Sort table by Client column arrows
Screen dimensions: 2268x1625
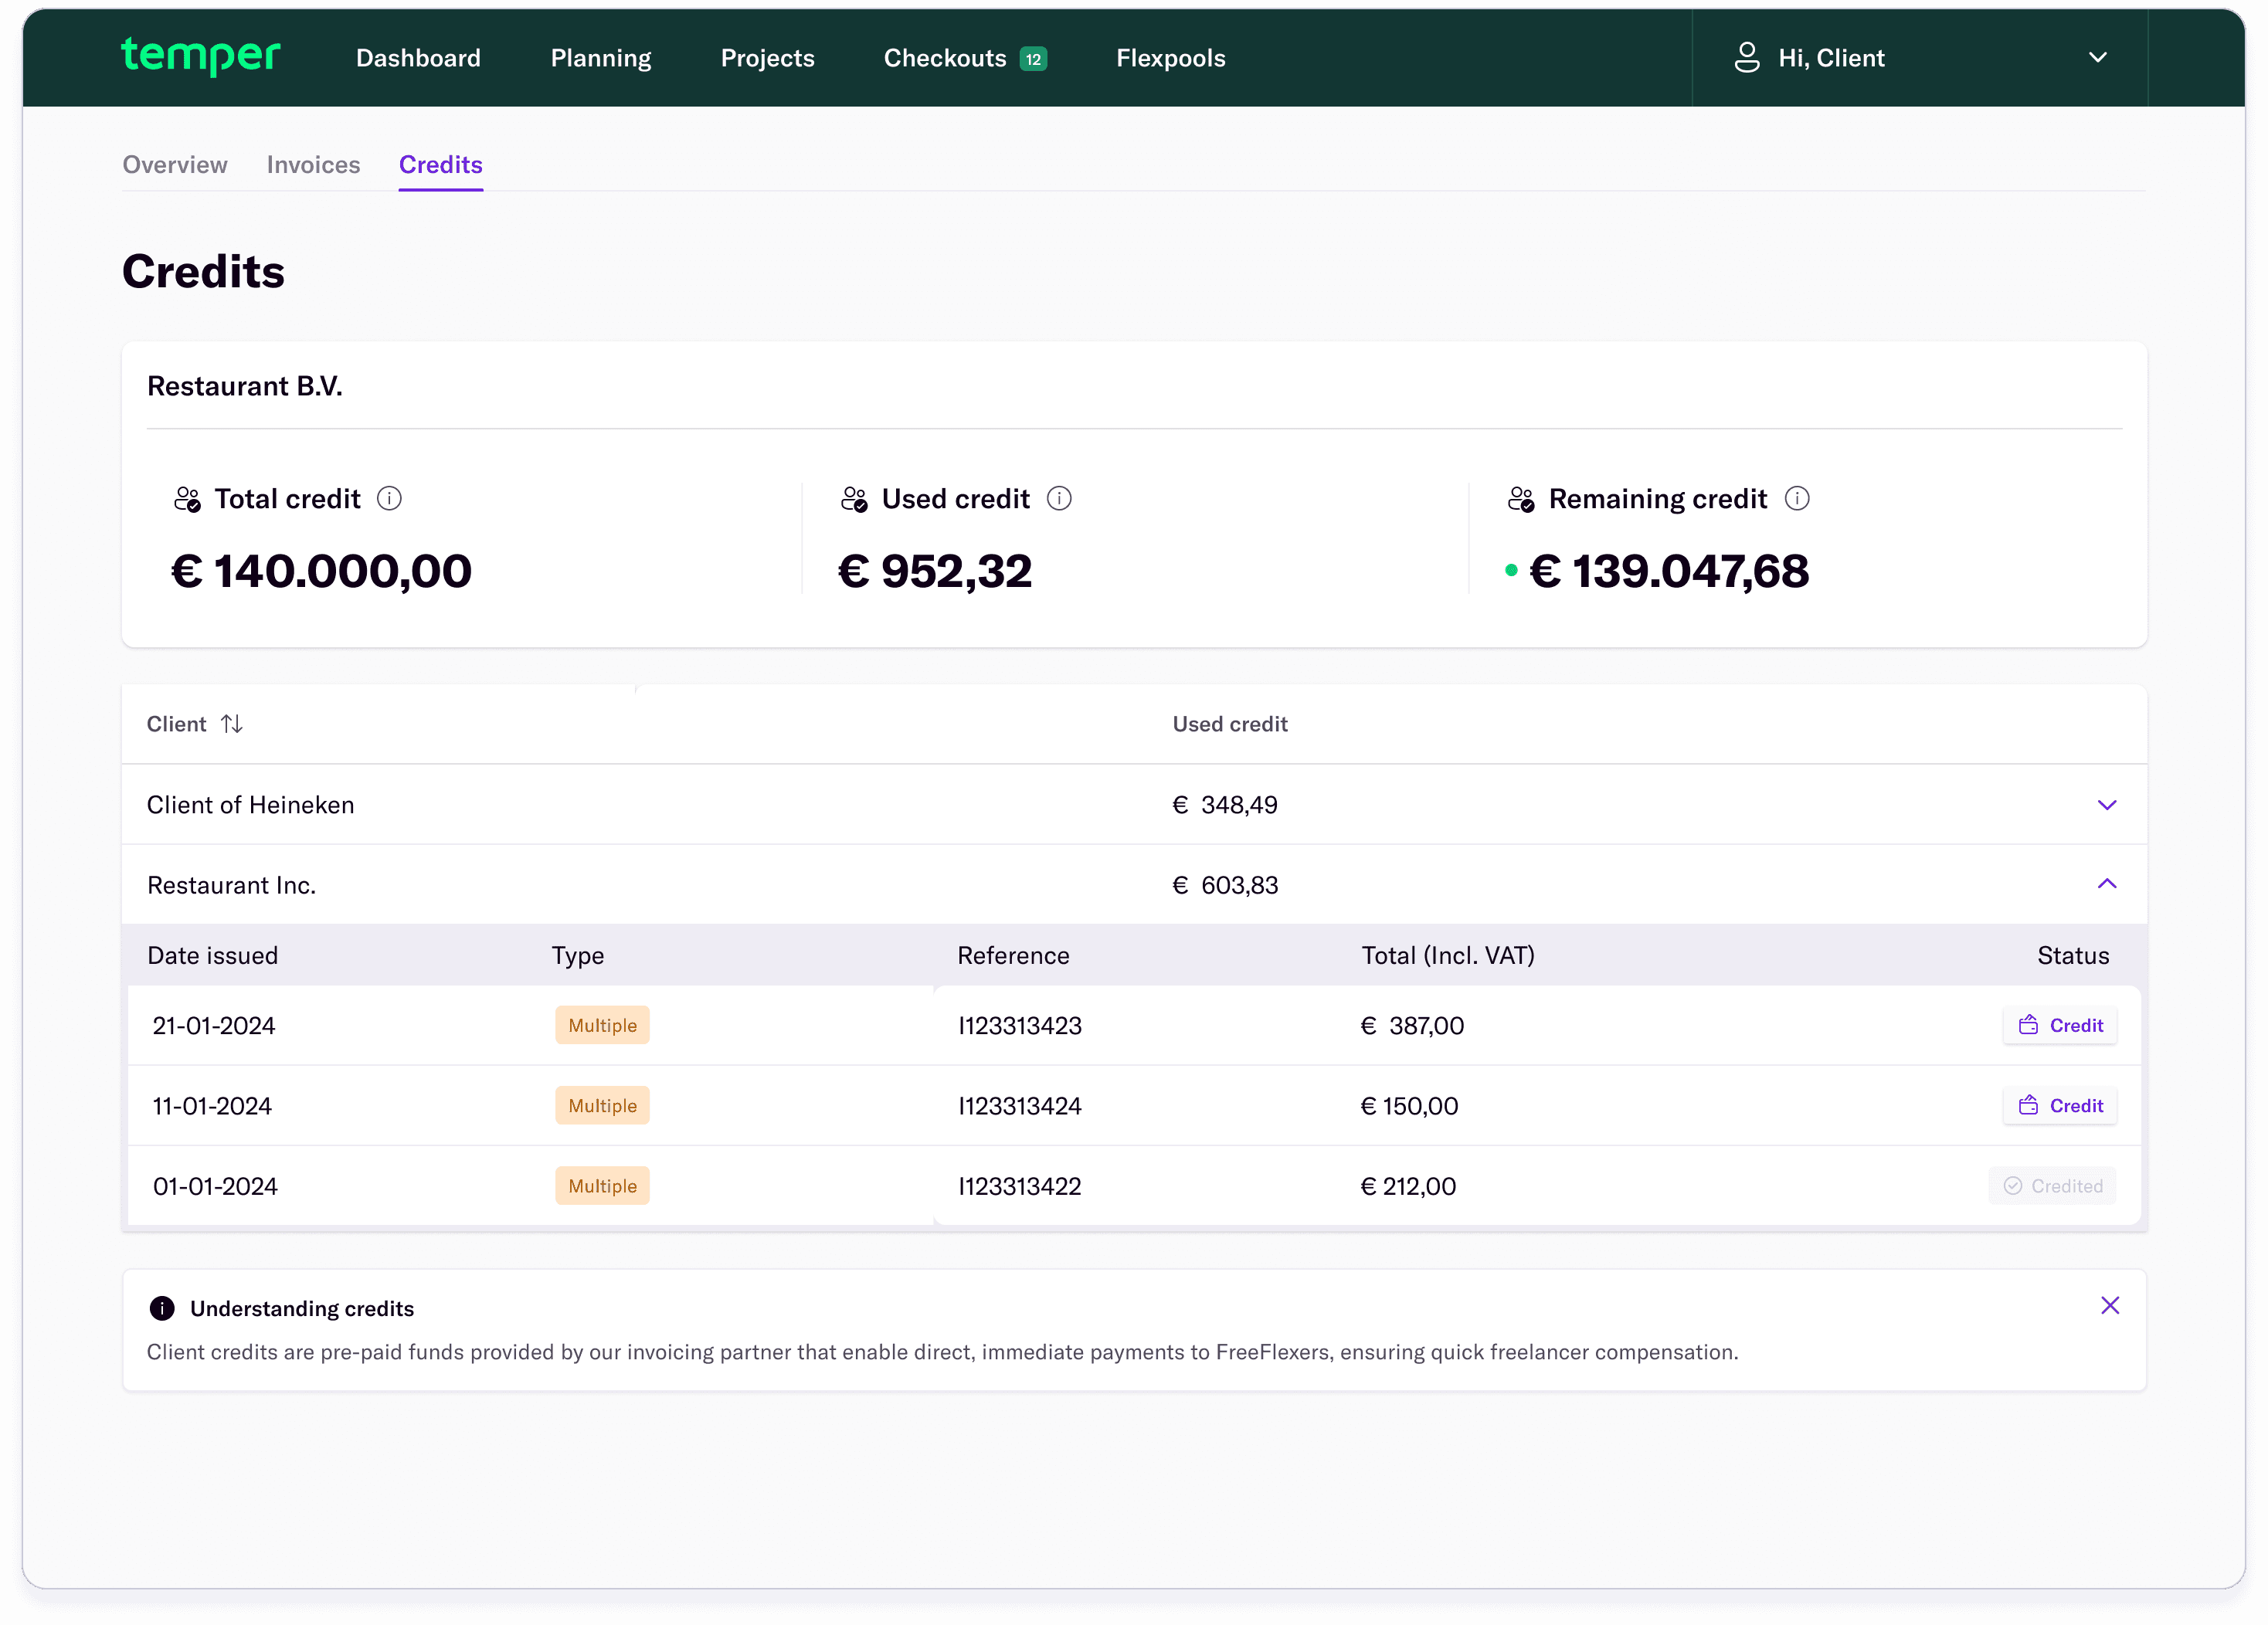[232, 724]
